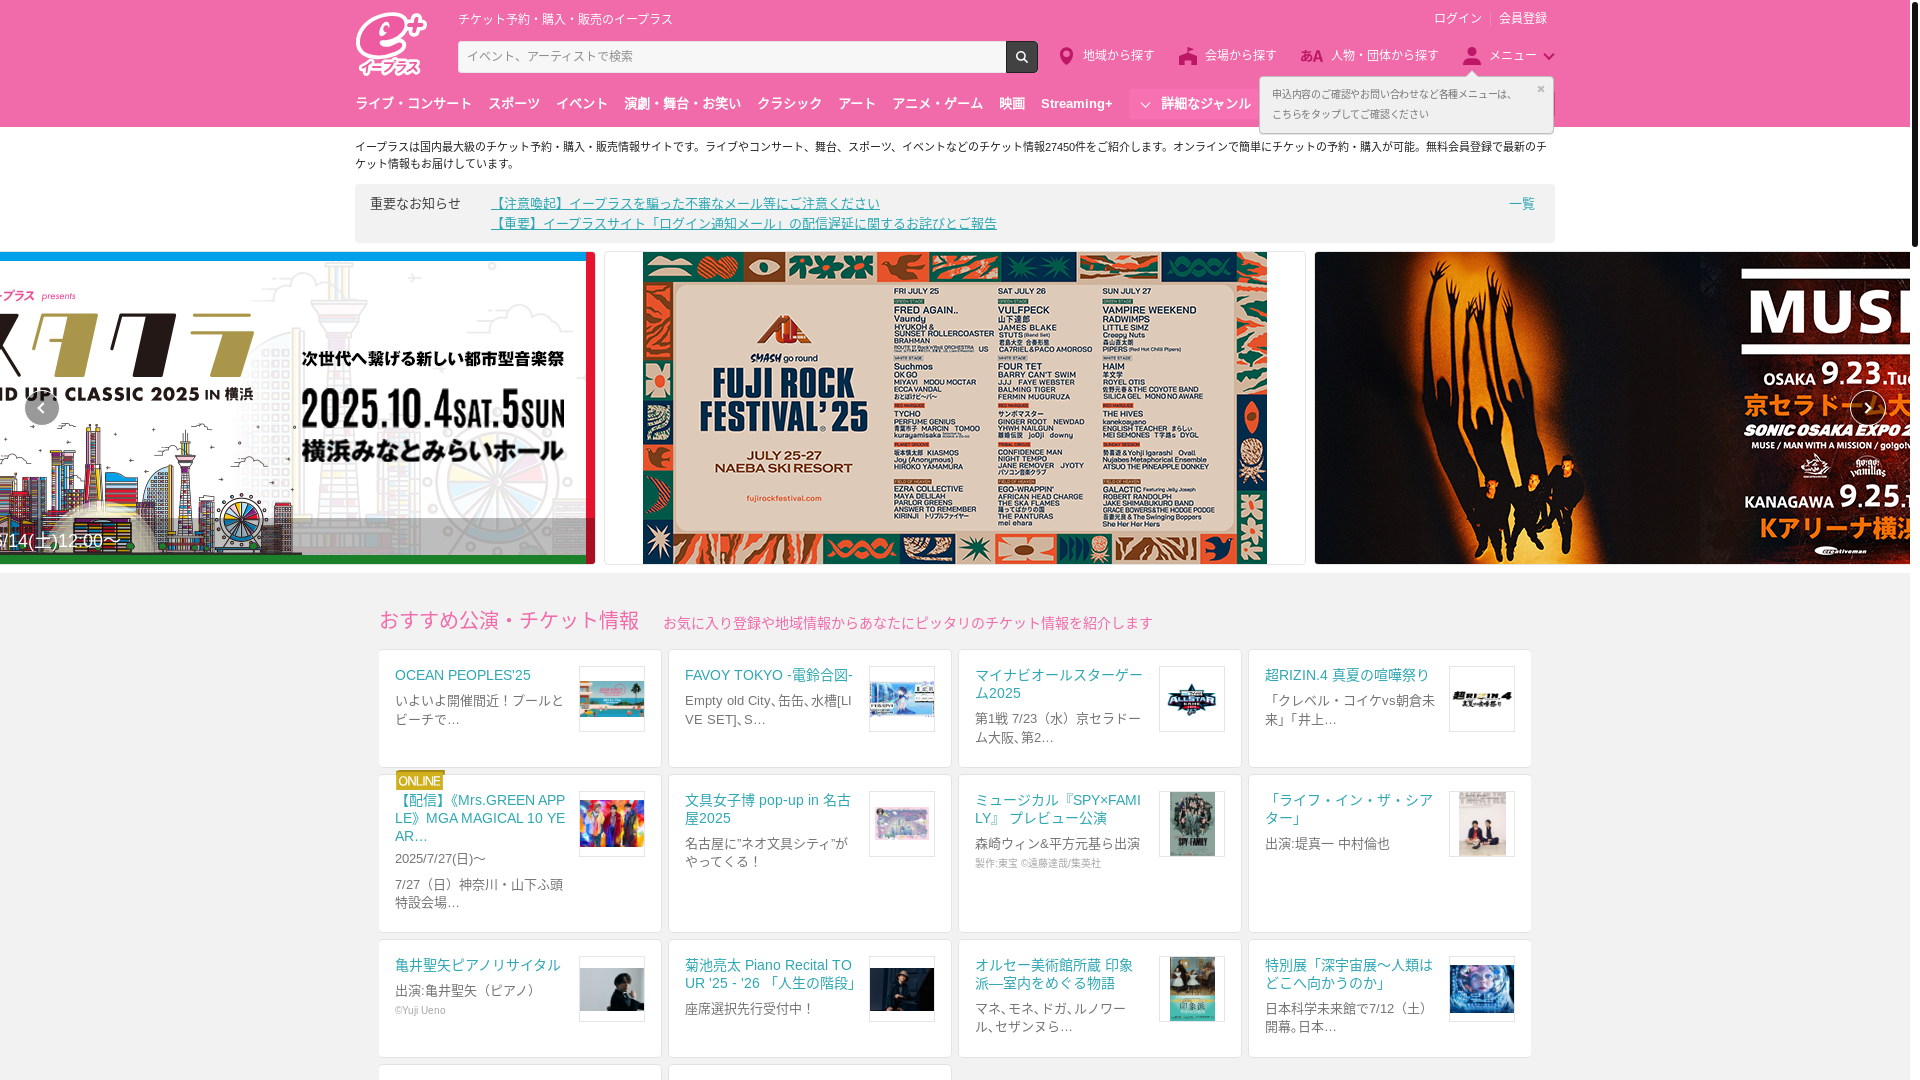Open the オルセー美術館所蔵 印象派 link
The height and width of the screenshot is (1080, 1920).
1054,975
